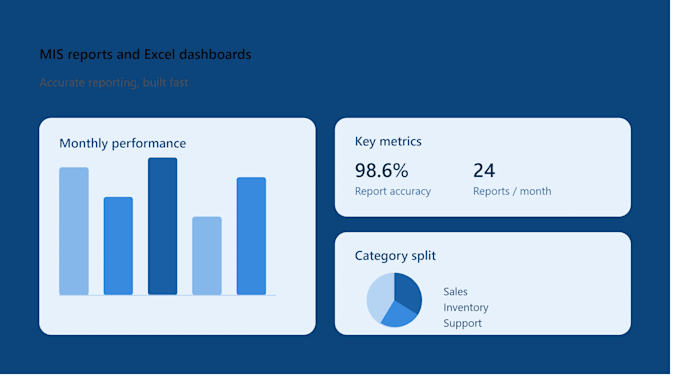Click the second bar in the chart
This screenshot has width=680, height=384.
click(118, 246)
